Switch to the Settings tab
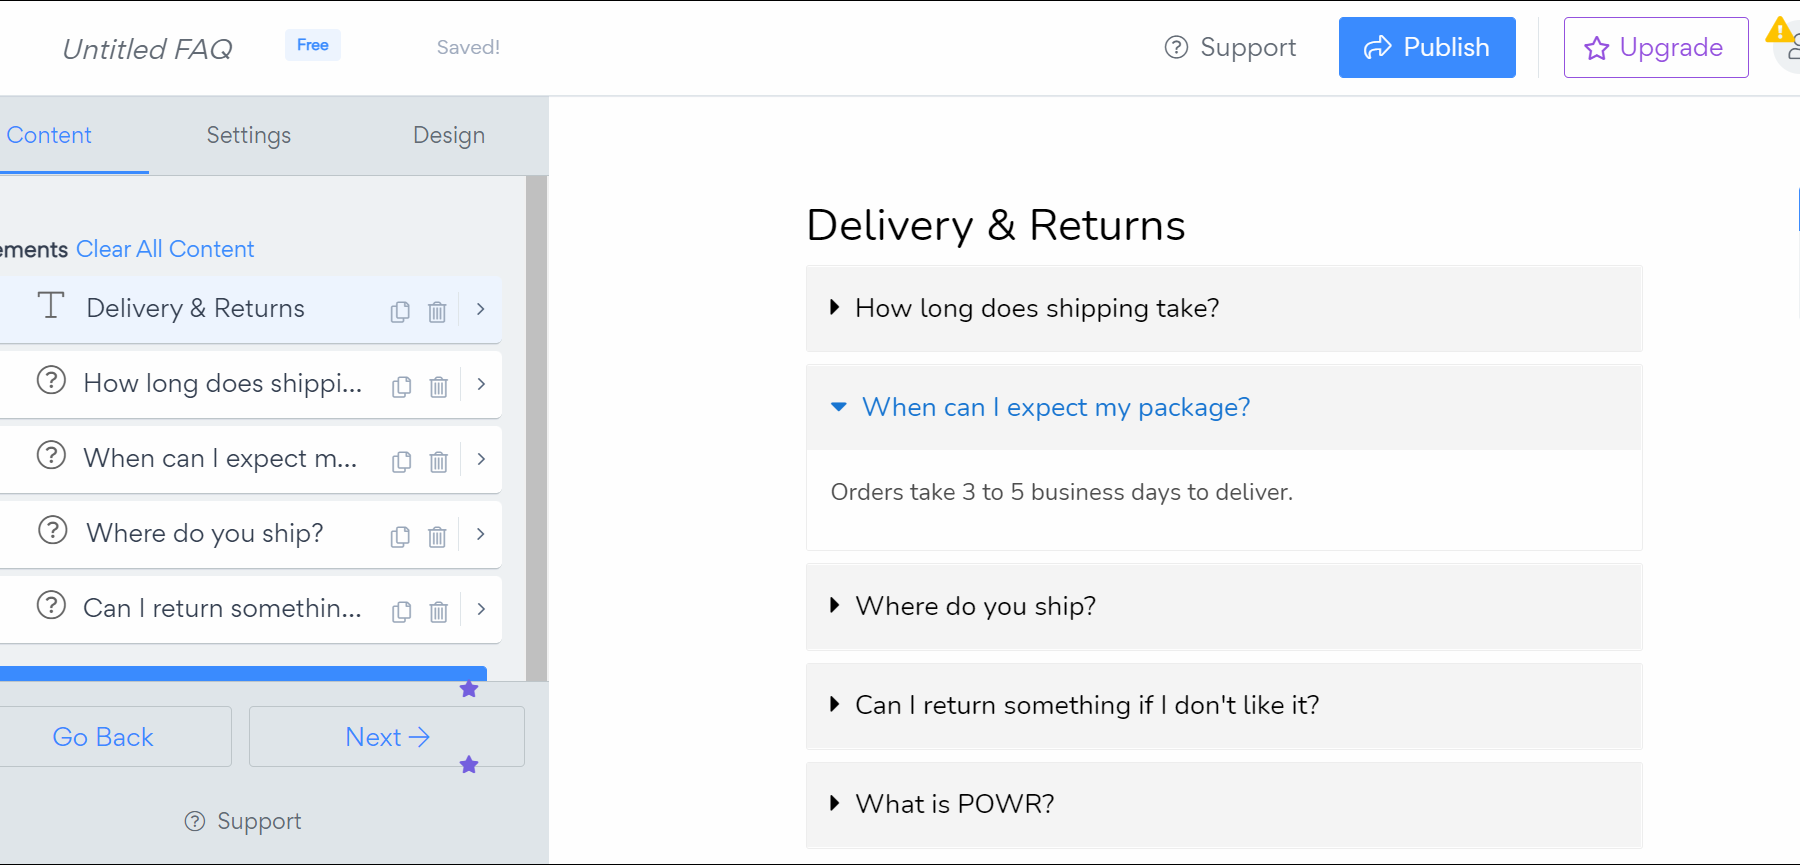This screenshot has height=865, width=1800. (248, 135)
